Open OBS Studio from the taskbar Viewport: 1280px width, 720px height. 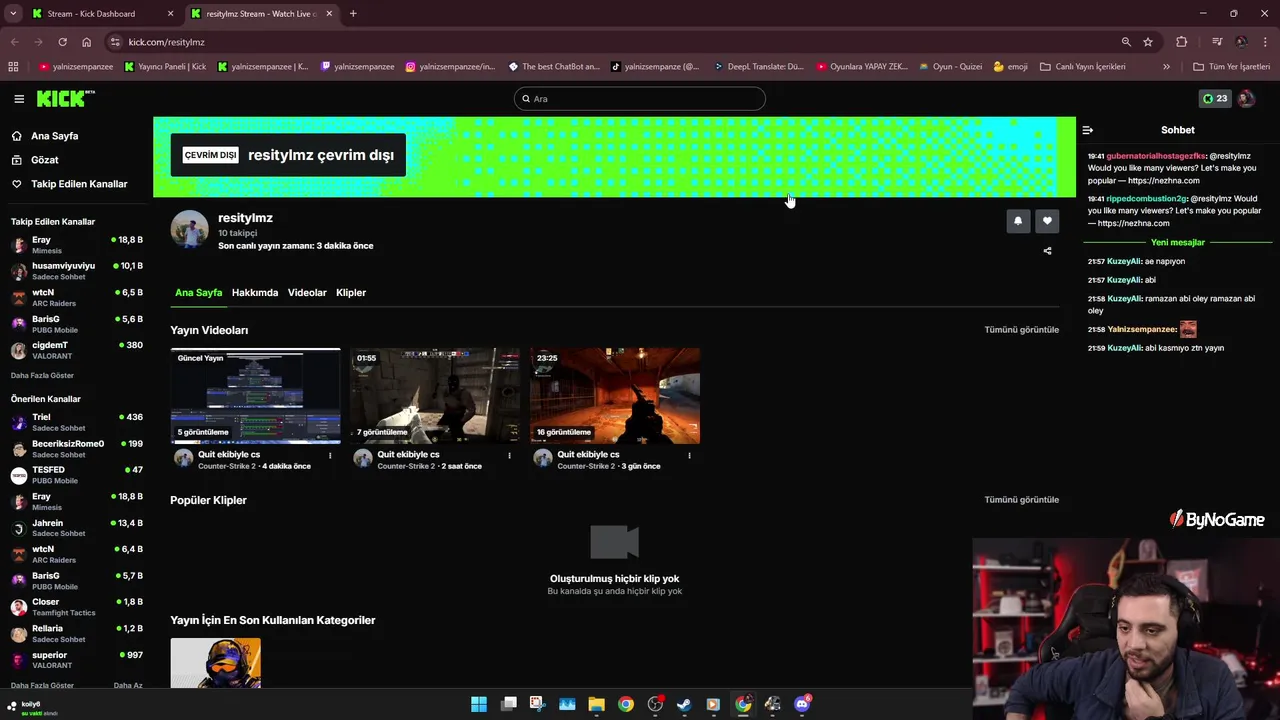pyautogui.click(x=655, y=704)
